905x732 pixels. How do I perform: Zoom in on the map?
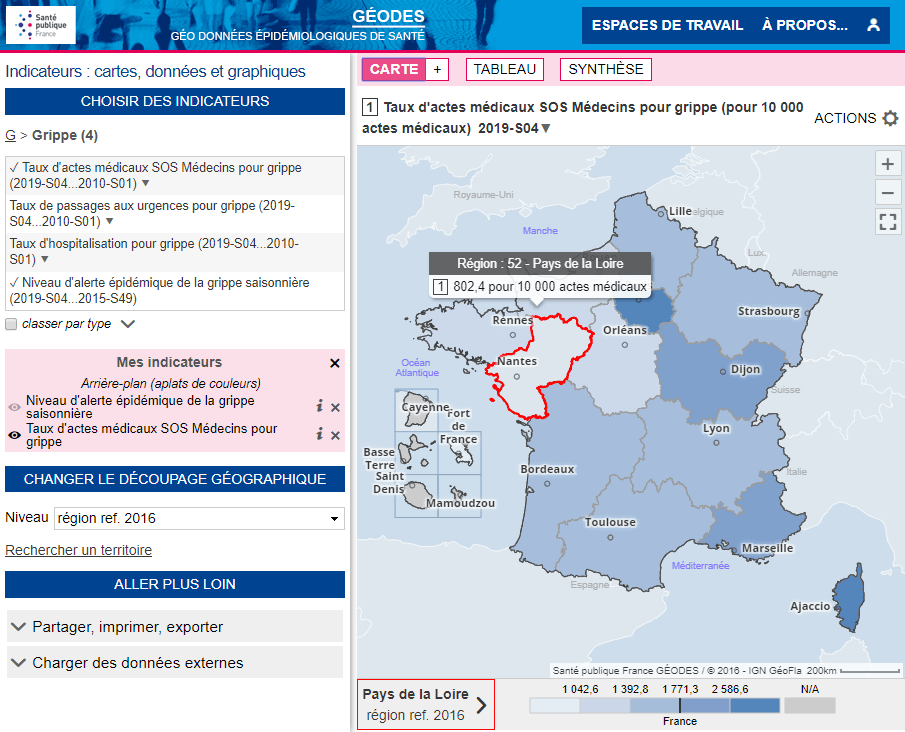[x=888, y=164]
